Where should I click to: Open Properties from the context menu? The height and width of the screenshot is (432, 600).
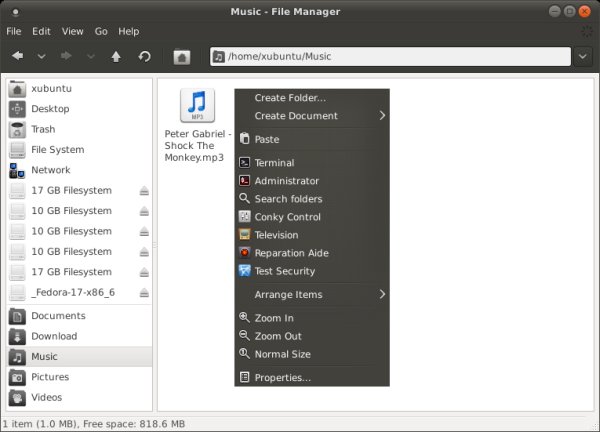282,378
